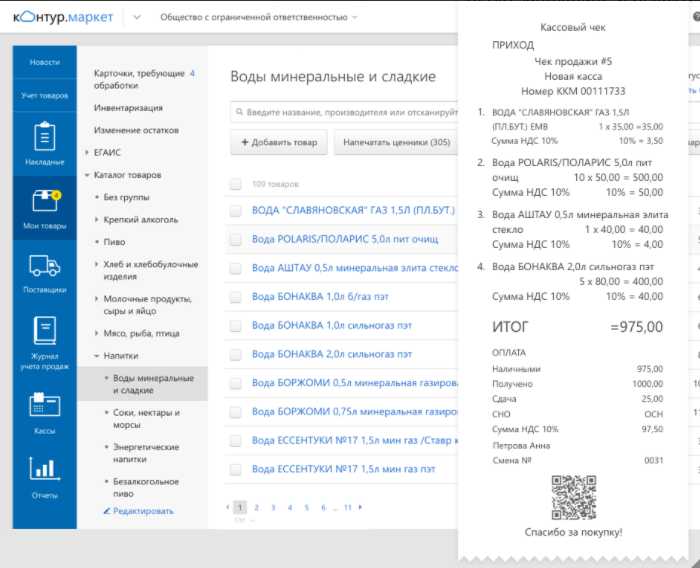Select the Без группы category
The height and width of the screenshot is (568, 700).
click(x=126, y=197)
